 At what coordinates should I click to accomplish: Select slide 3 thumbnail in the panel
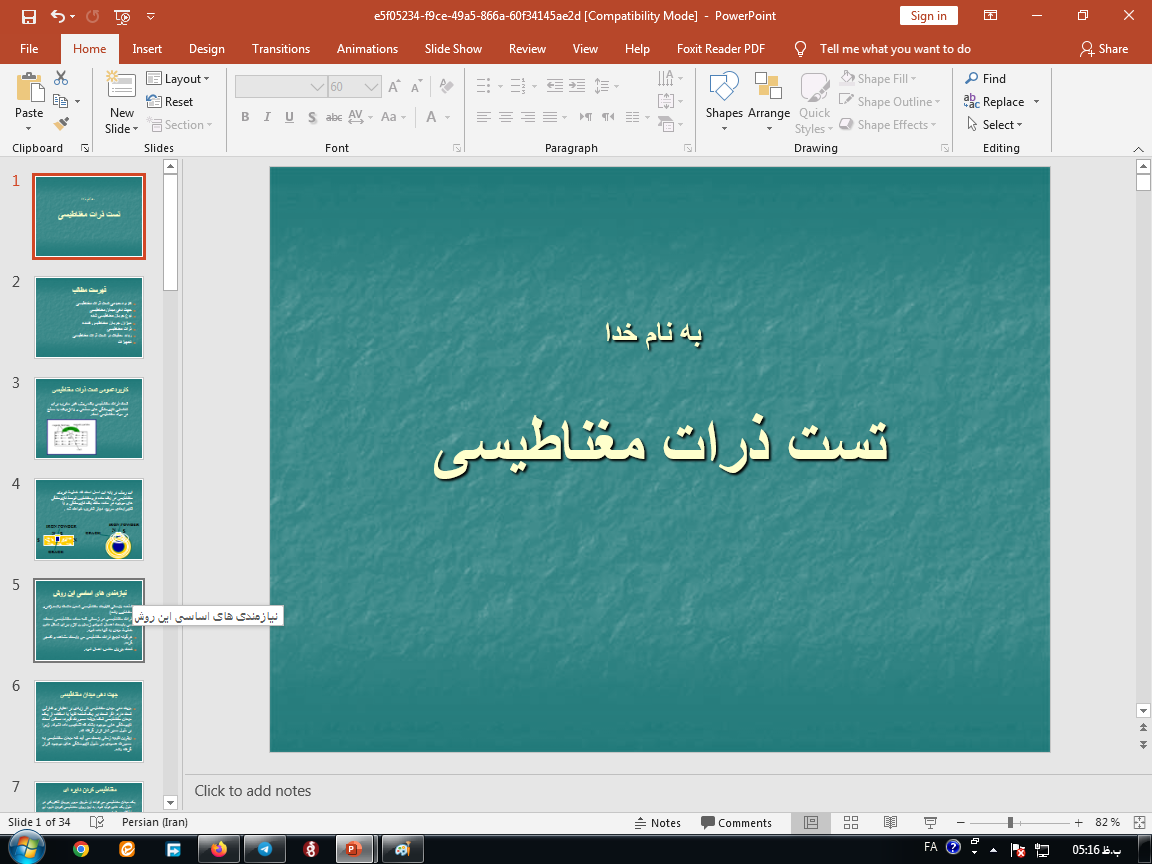89,418
